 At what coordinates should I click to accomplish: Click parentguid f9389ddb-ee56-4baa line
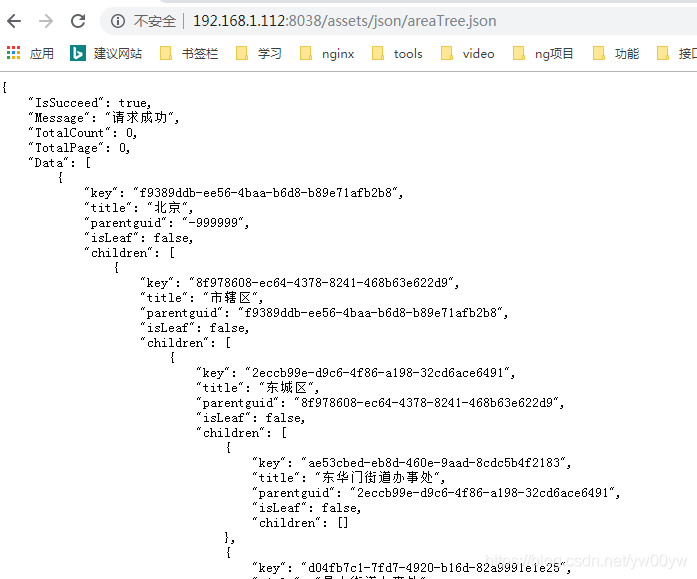pyautogui.click(x=324, y=312)
